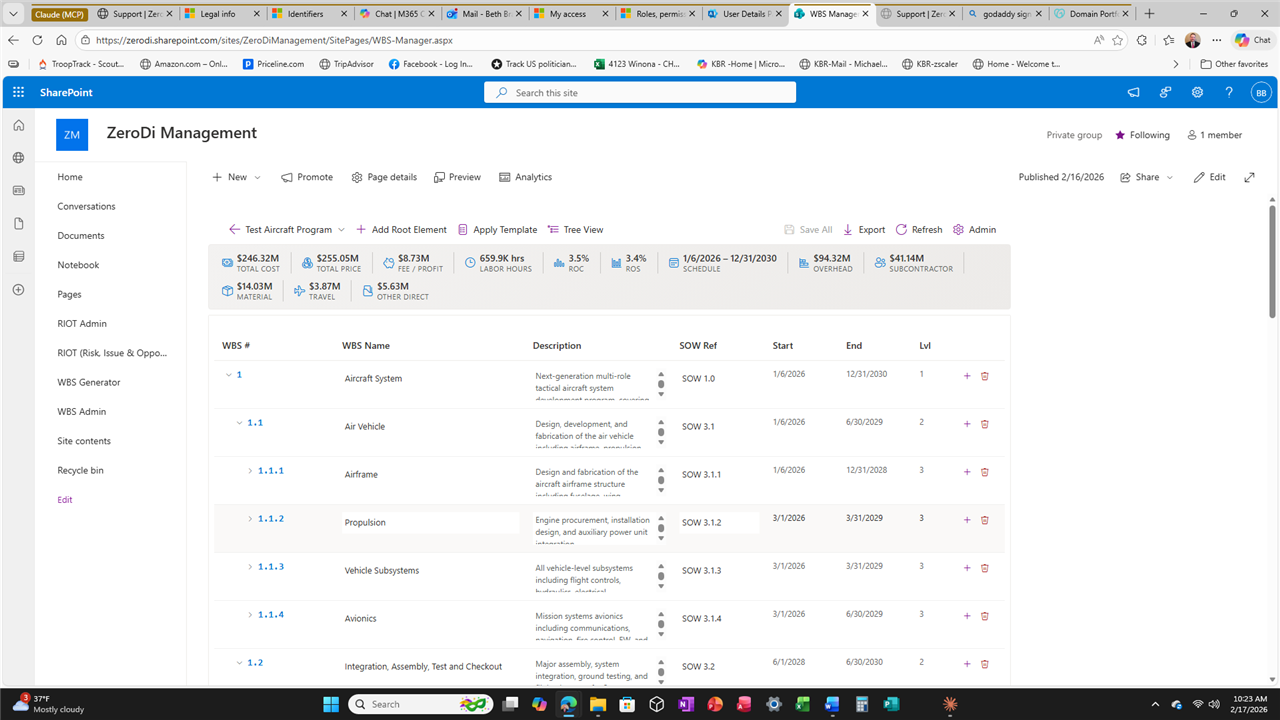Go to WBS Generator navigation item
Screen dimensions: 1280x720
(89, 382)
